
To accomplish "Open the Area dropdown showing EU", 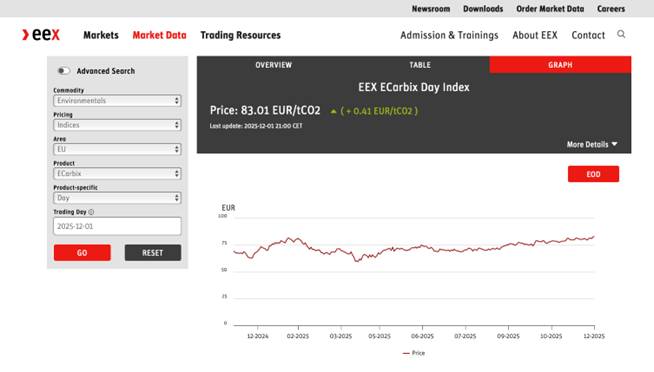I will pos(117,149).
